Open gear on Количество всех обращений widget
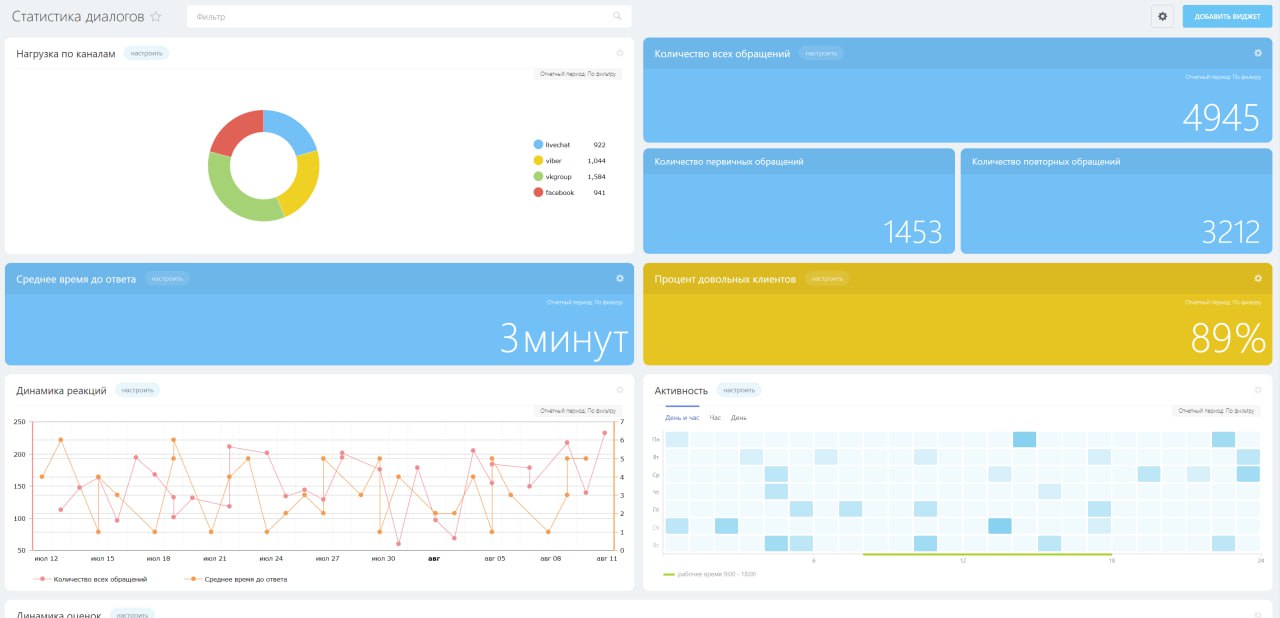 1257,53
